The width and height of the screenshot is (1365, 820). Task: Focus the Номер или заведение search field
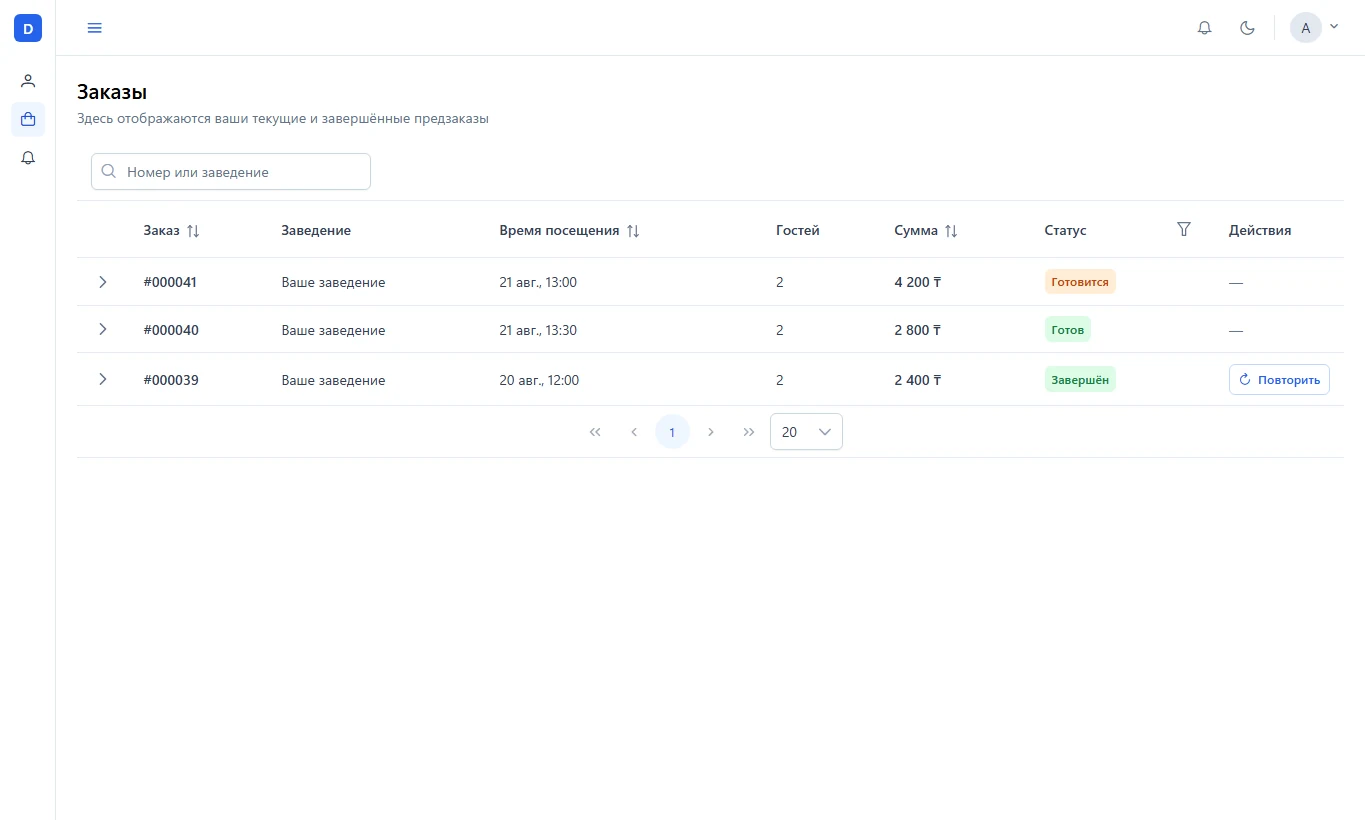click(x=231, y=171)
